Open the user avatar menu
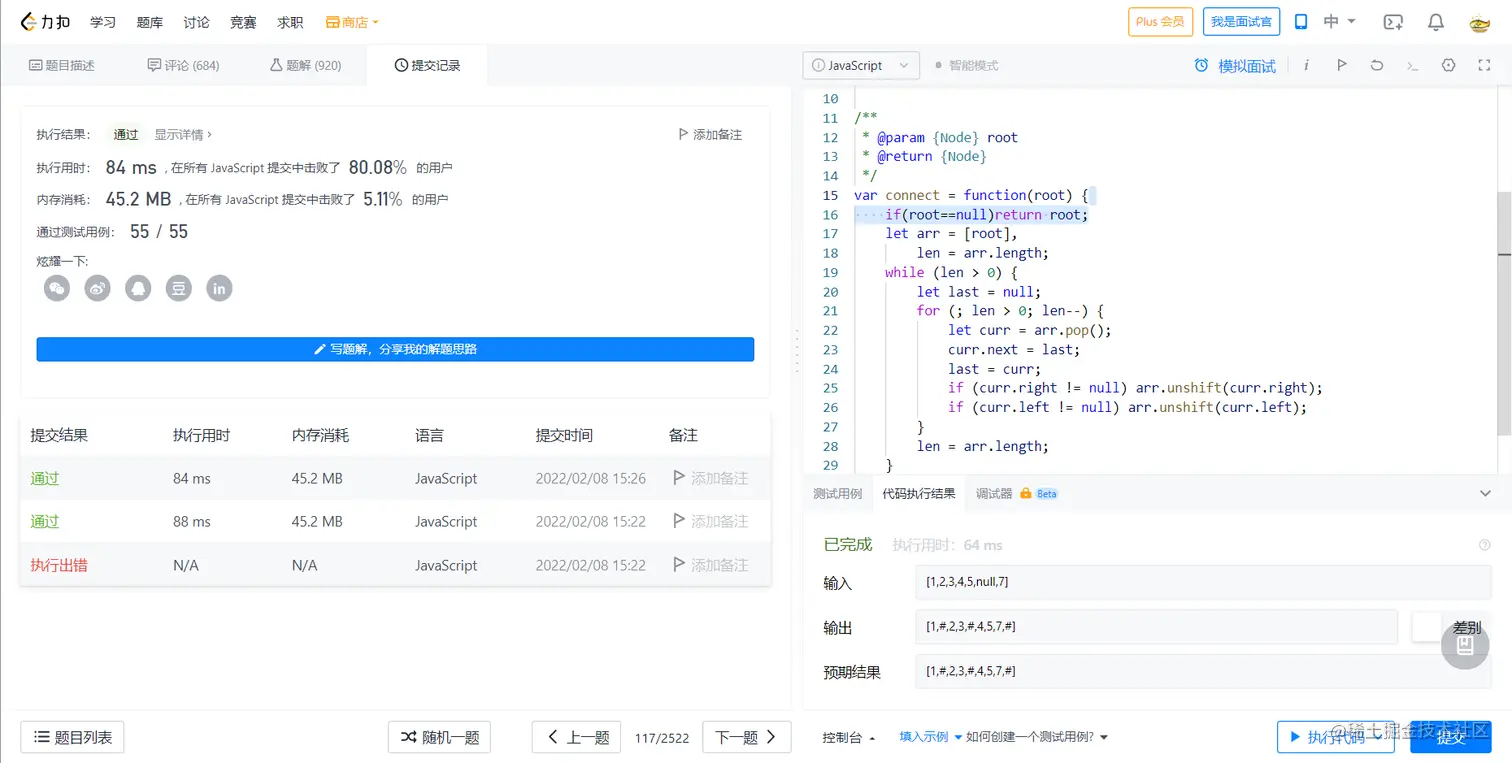The width and height of the screenshot is (1512, 763). tap(1480, 22)
